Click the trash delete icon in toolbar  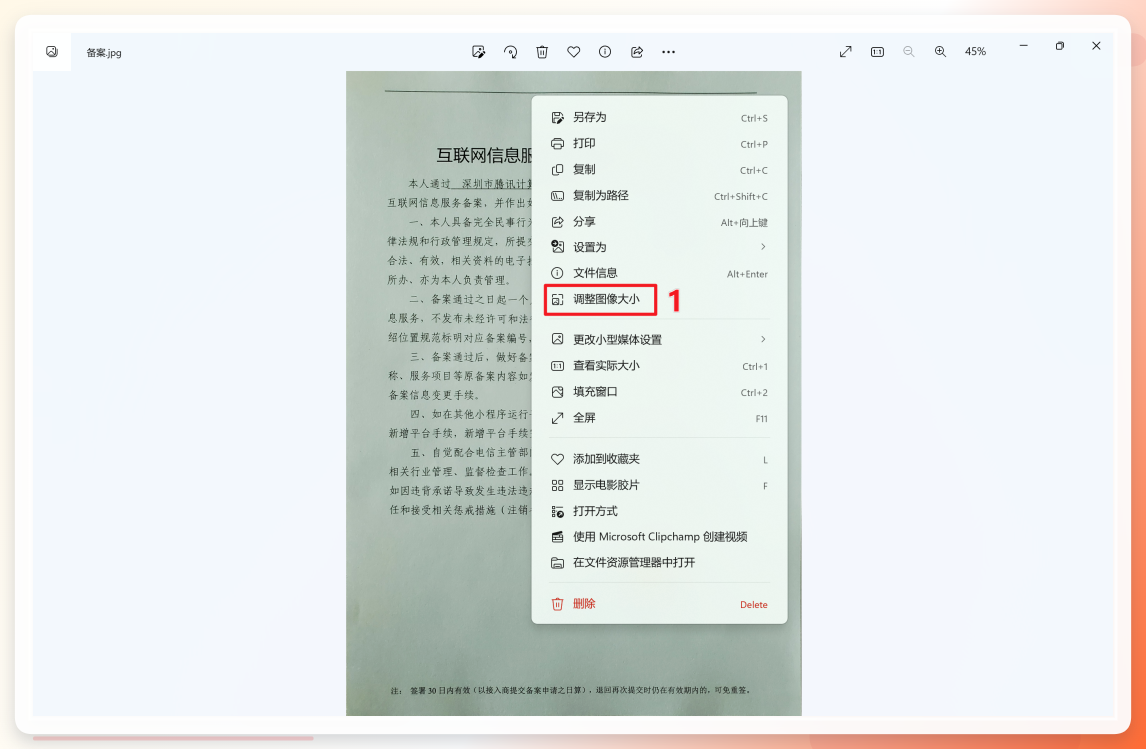[x=542, y=52]
